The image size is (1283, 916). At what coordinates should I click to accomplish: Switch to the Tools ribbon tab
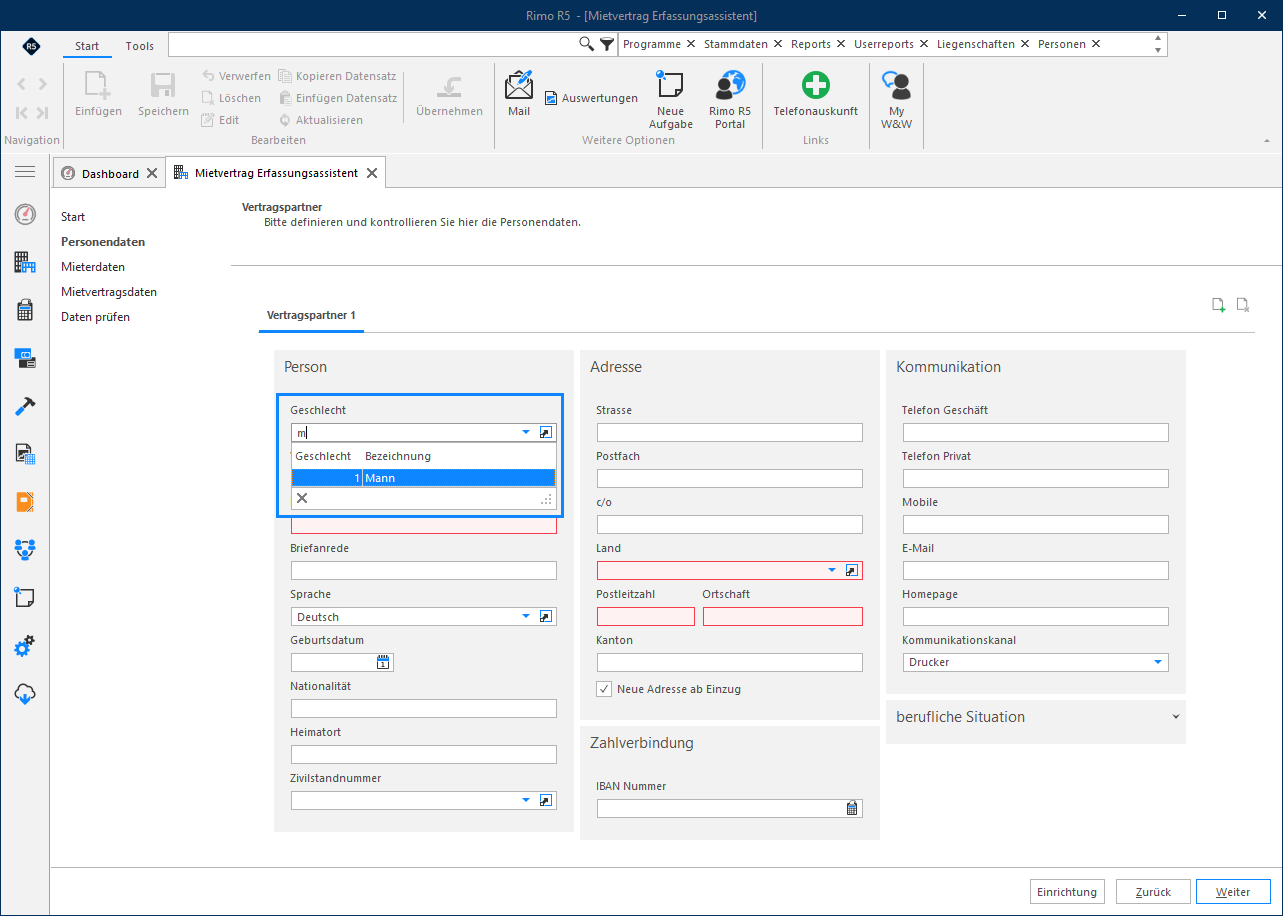[x=140, y=46]
